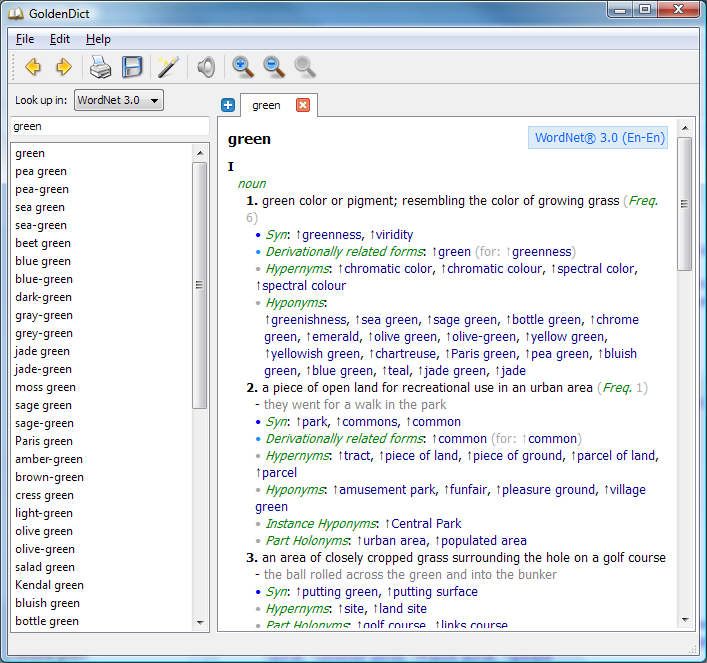Print the current article using printer icon
The image size is (707, 663).
[100, 67]
